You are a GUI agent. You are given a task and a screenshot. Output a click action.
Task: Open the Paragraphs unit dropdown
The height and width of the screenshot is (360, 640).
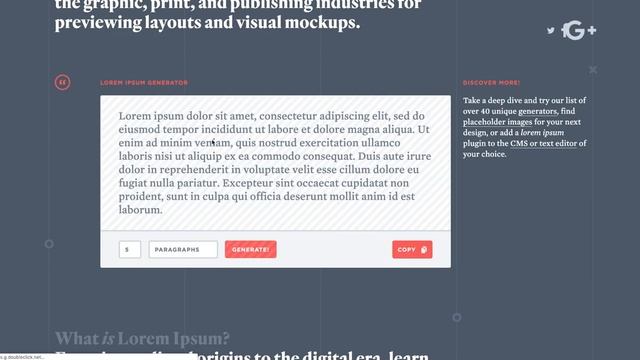coord(183,249)
